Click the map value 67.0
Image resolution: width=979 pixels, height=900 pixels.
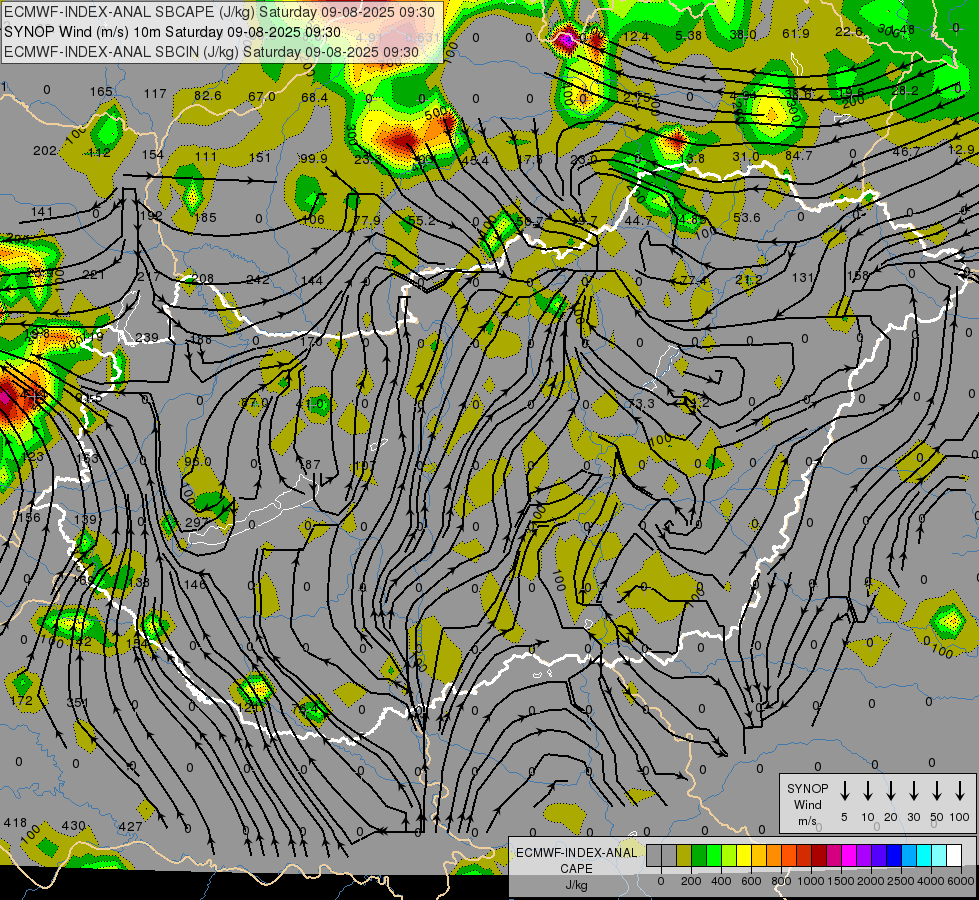262,96
